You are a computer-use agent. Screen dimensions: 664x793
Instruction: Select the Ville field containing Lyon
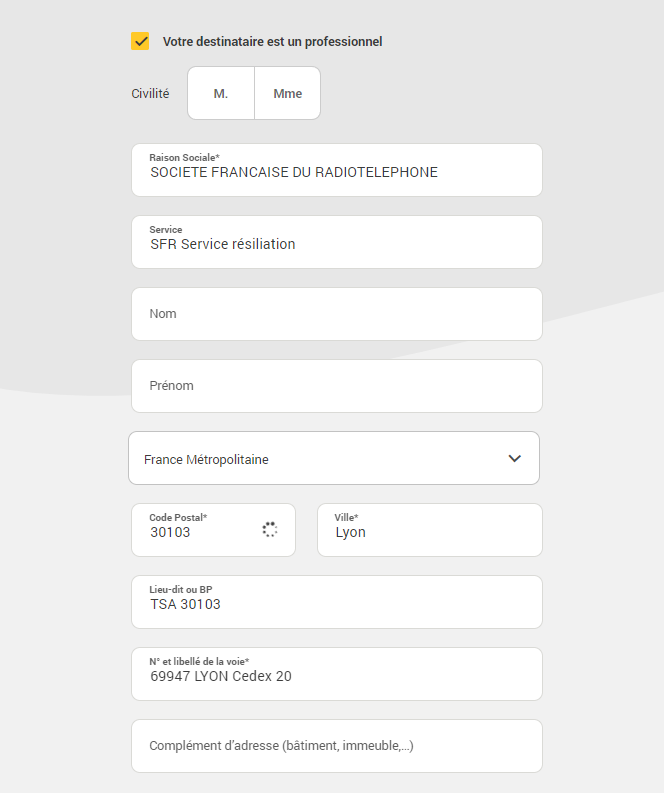click(x=430, y=531)
